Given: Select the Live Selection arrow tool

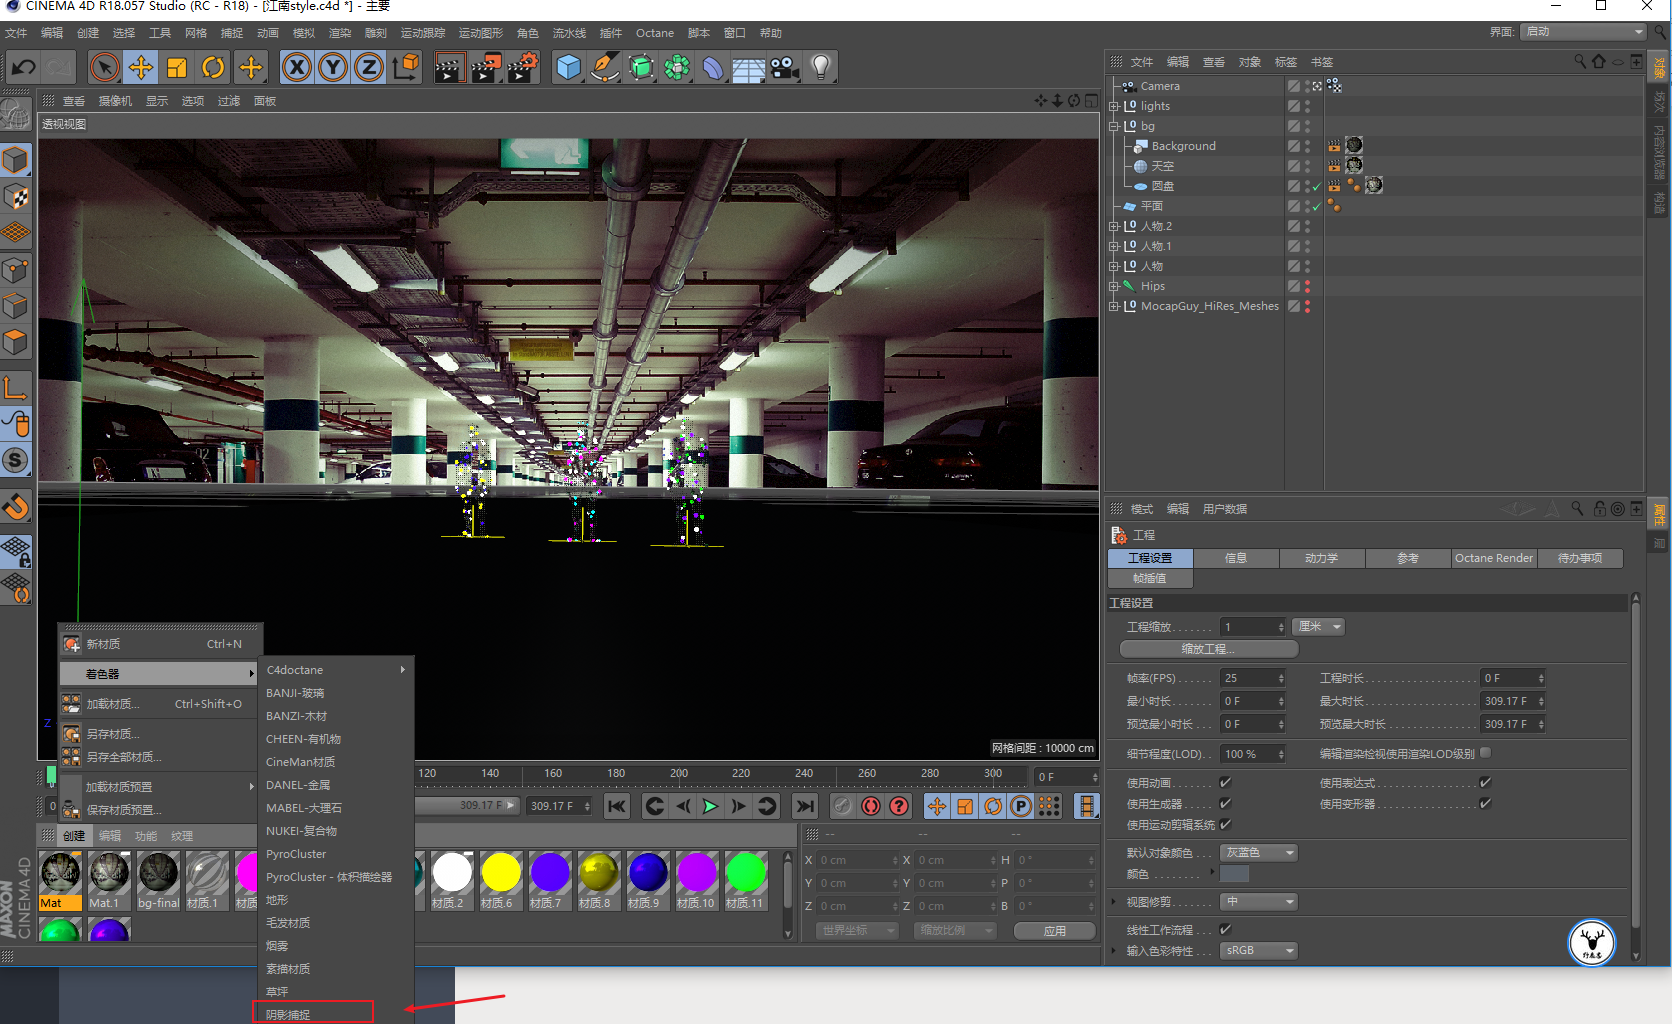Looking at the screenshot, I should coord(104,68).
